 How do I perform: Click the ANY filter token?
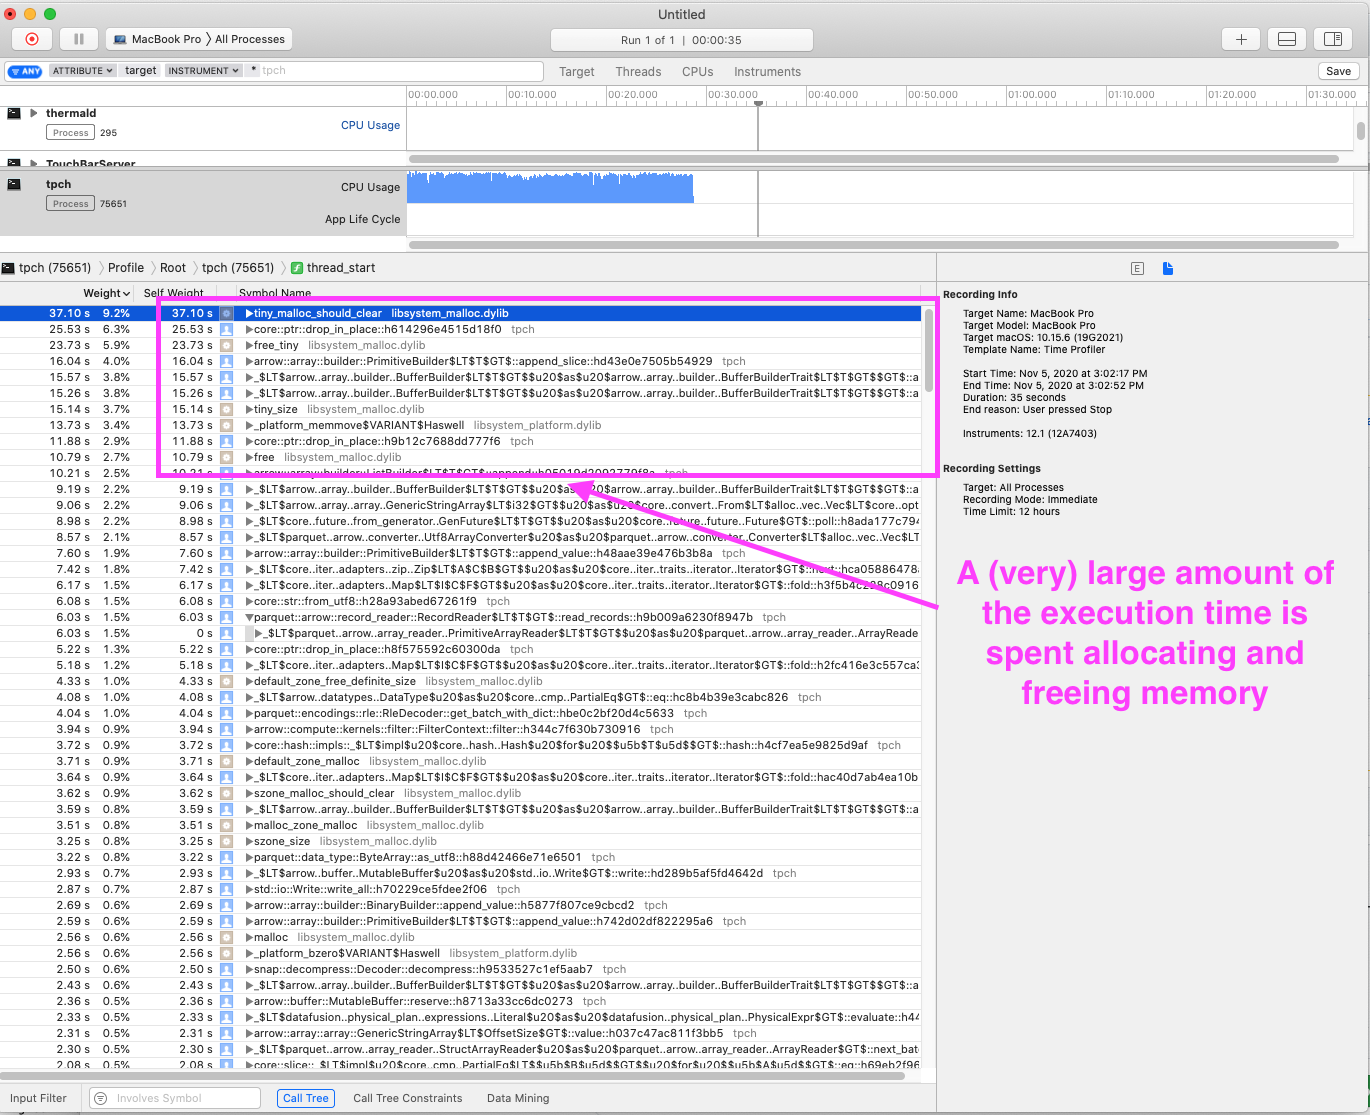[25, 71]
